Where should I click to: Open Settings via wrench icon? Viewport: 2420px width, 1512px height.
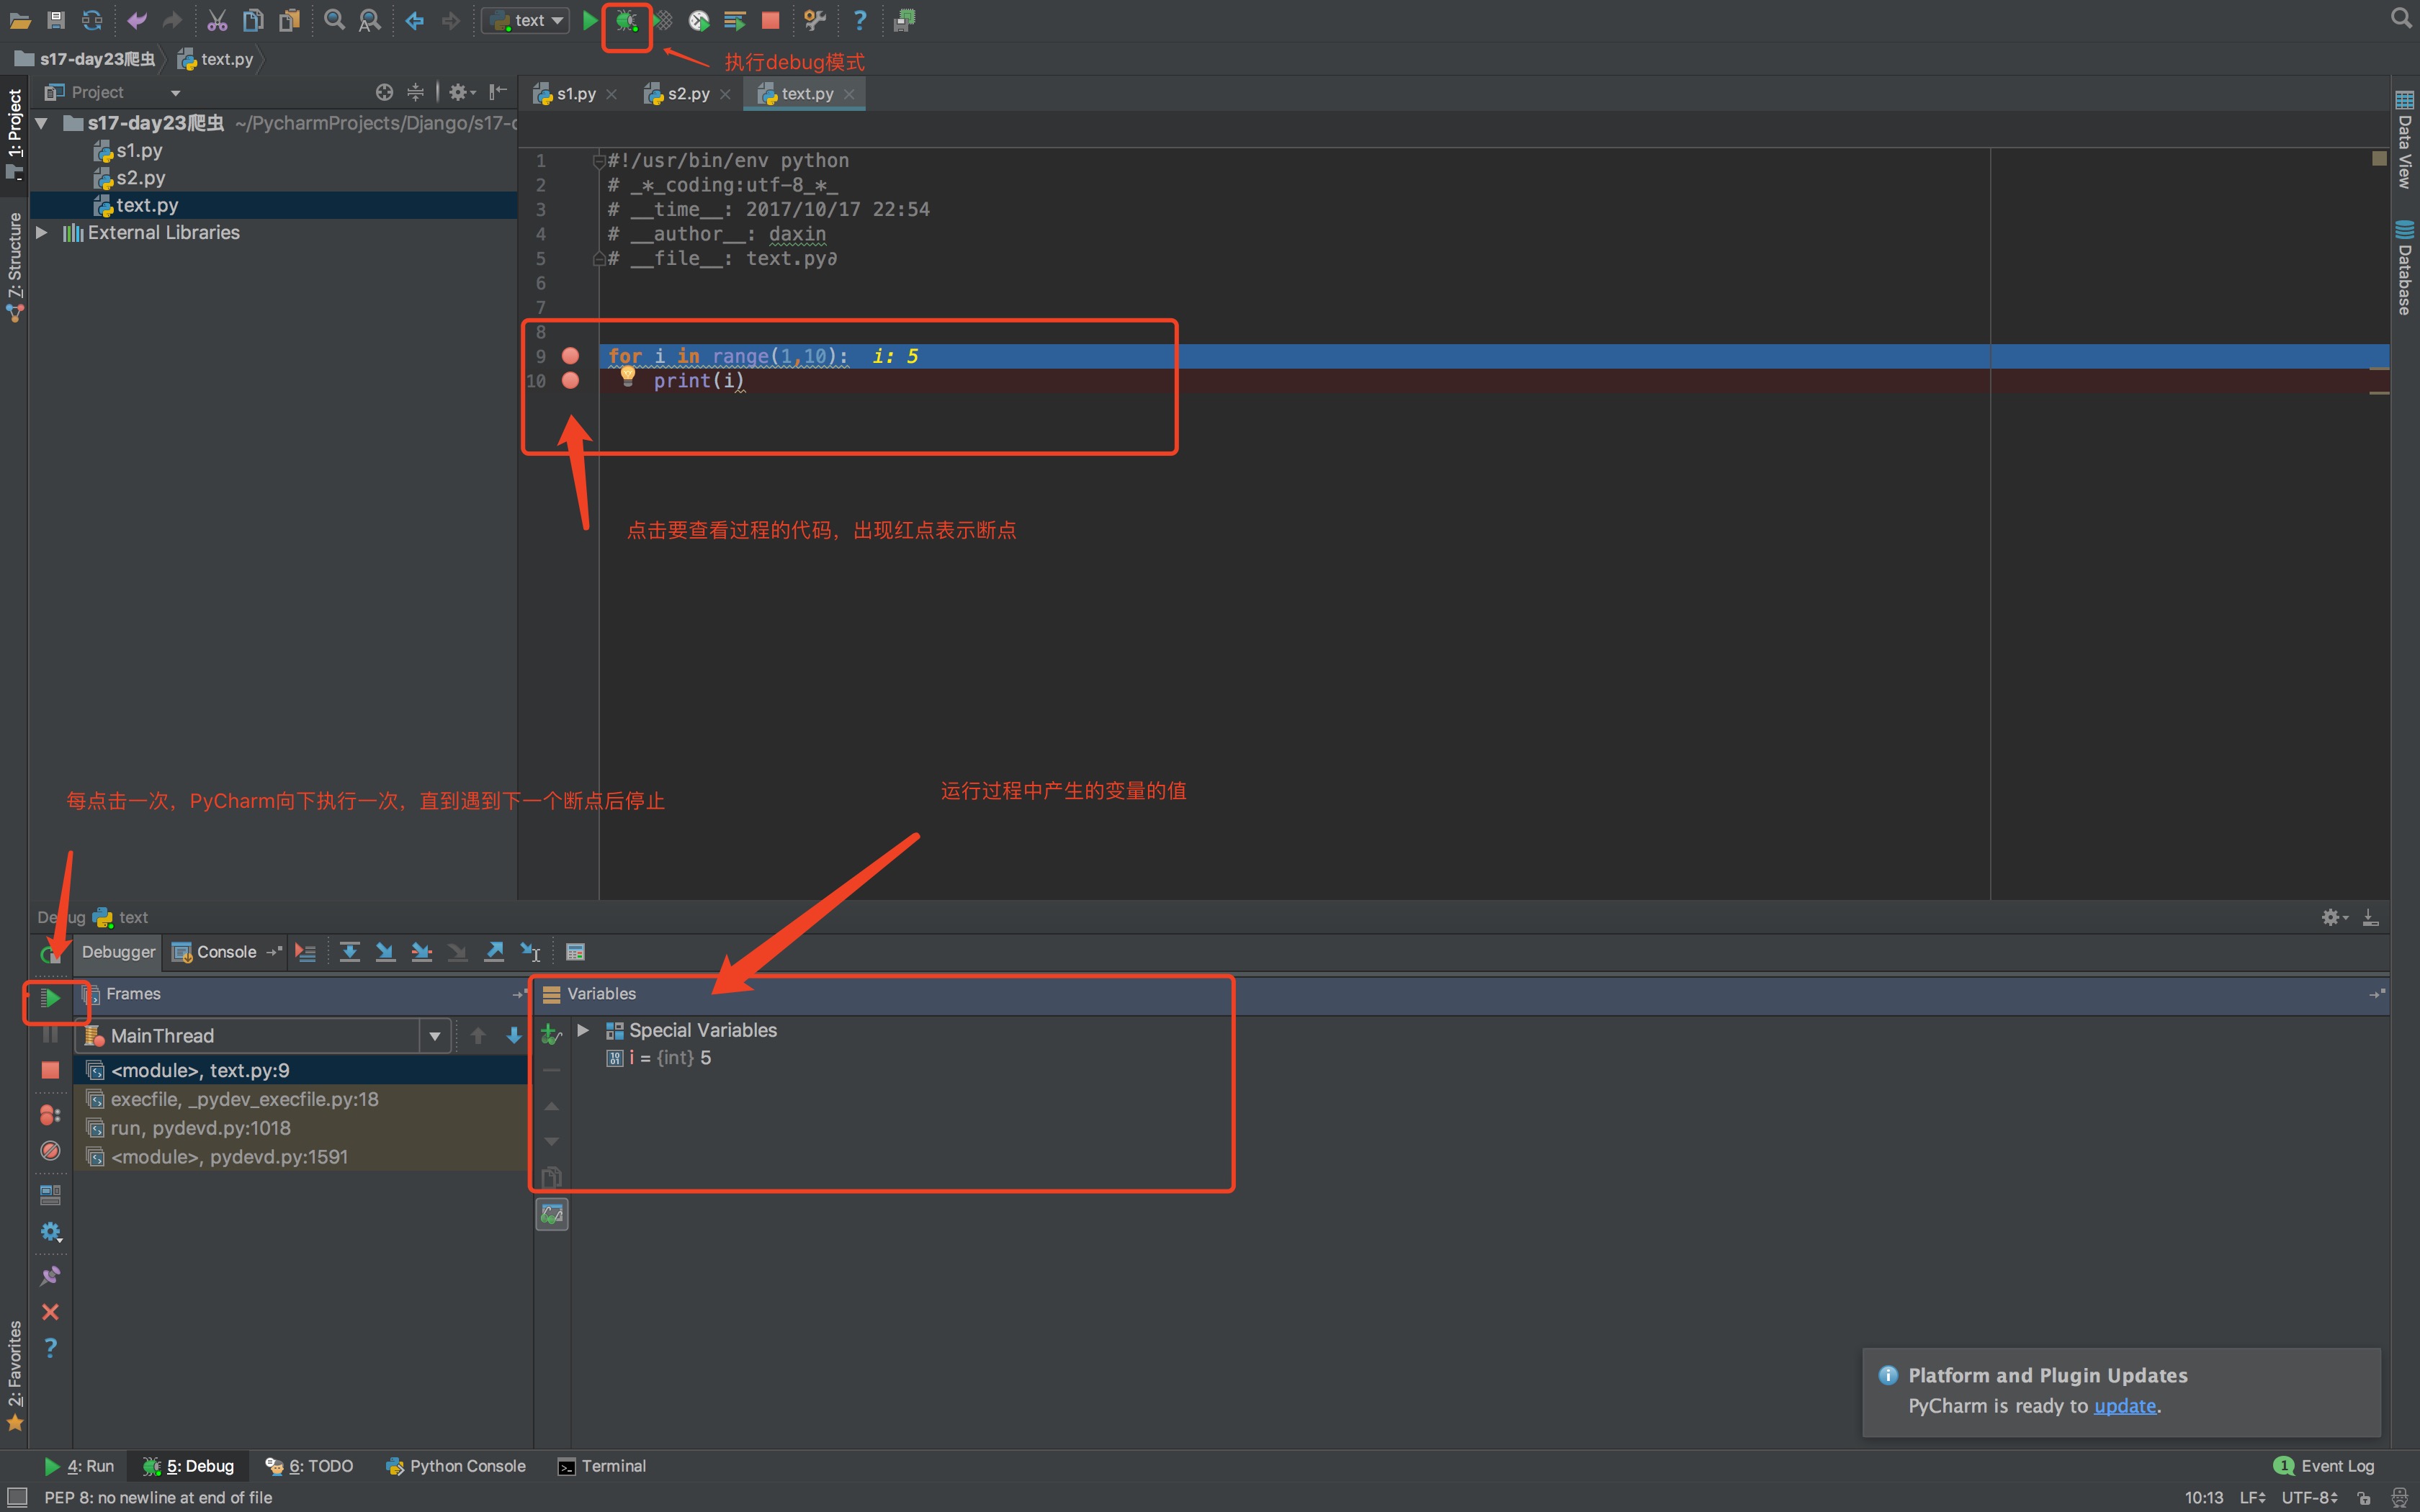point(815,20)
